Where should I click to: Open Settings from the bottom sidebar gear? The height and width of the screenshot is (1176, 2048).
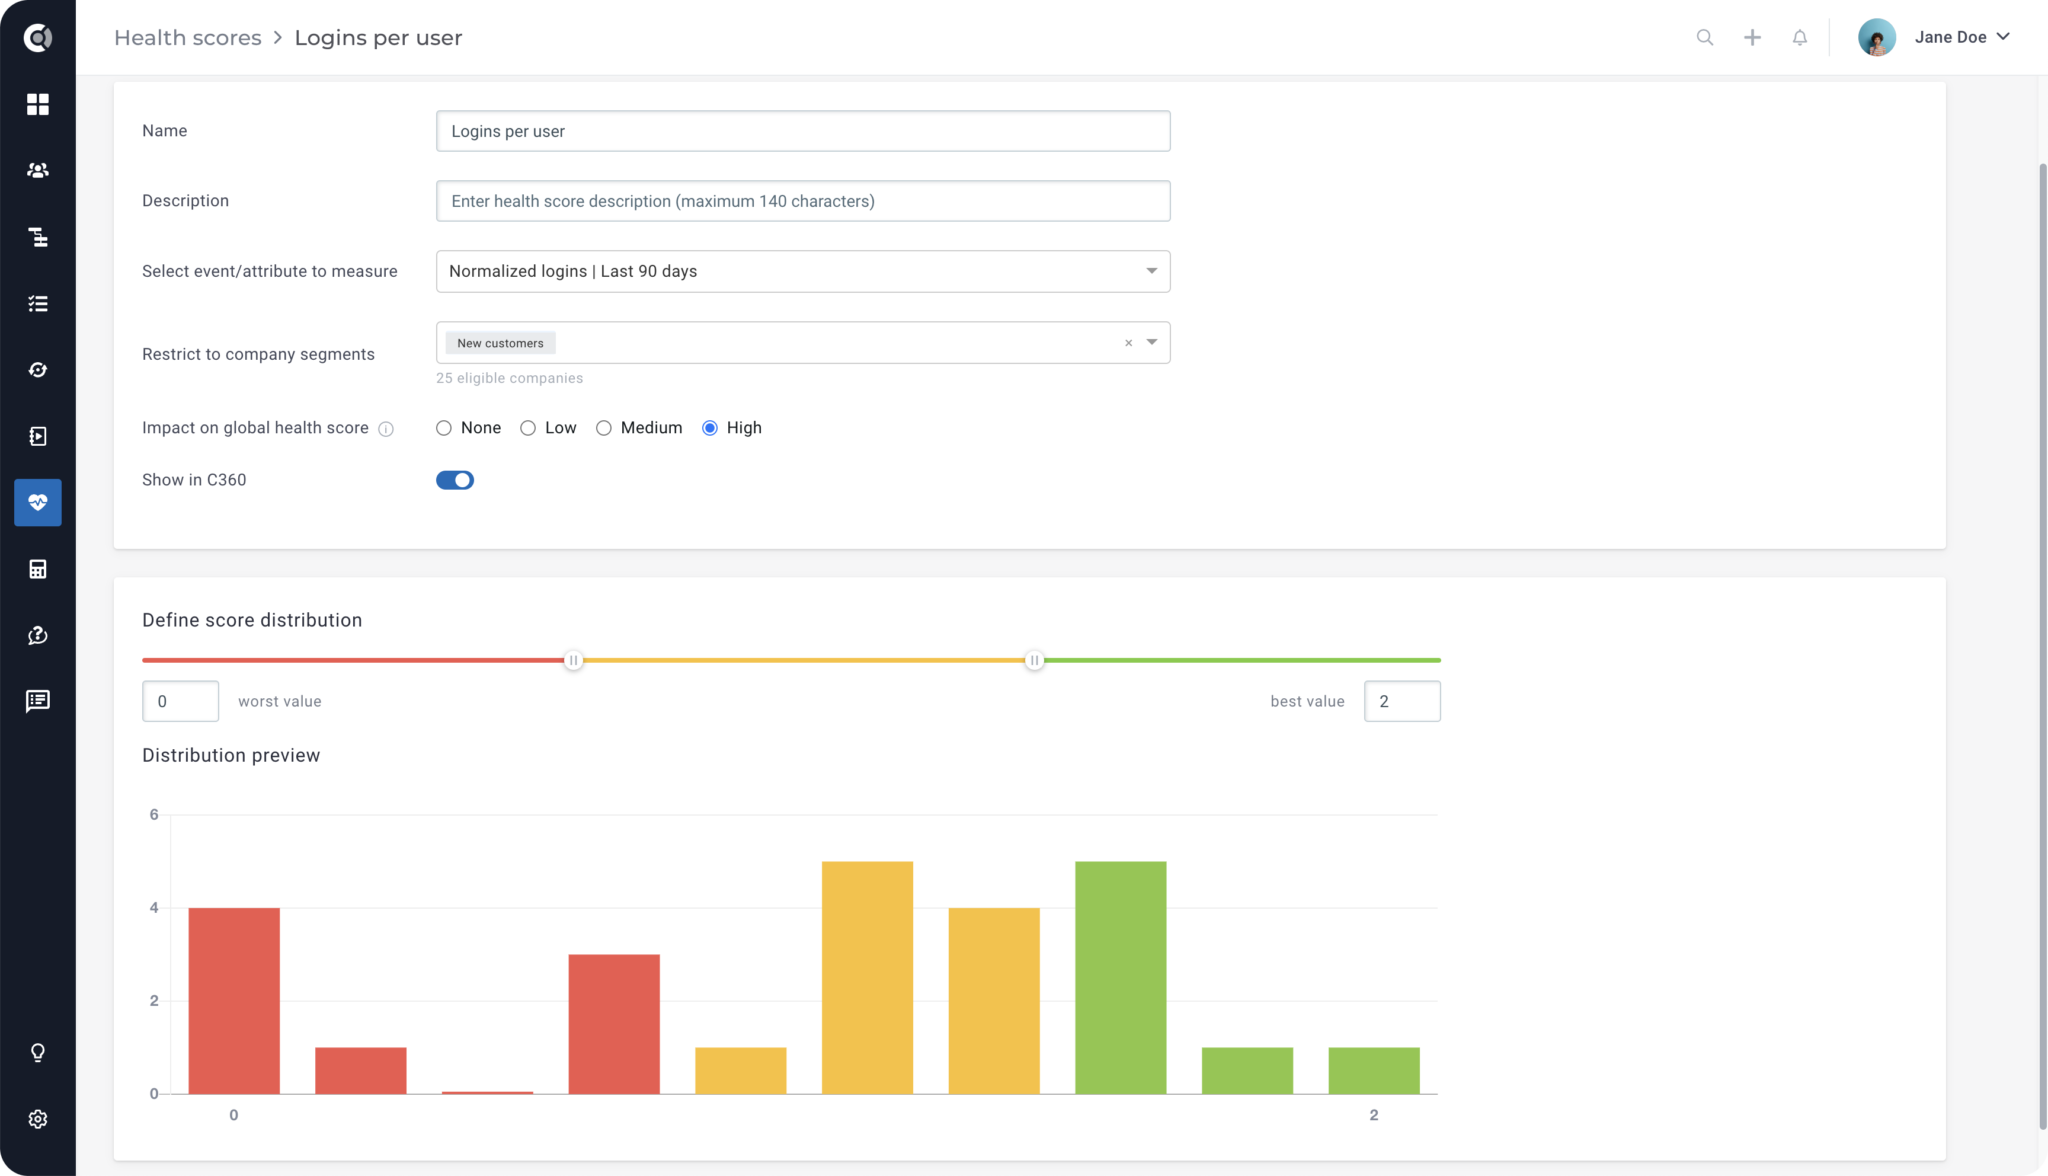click(x=38, y=1118)
